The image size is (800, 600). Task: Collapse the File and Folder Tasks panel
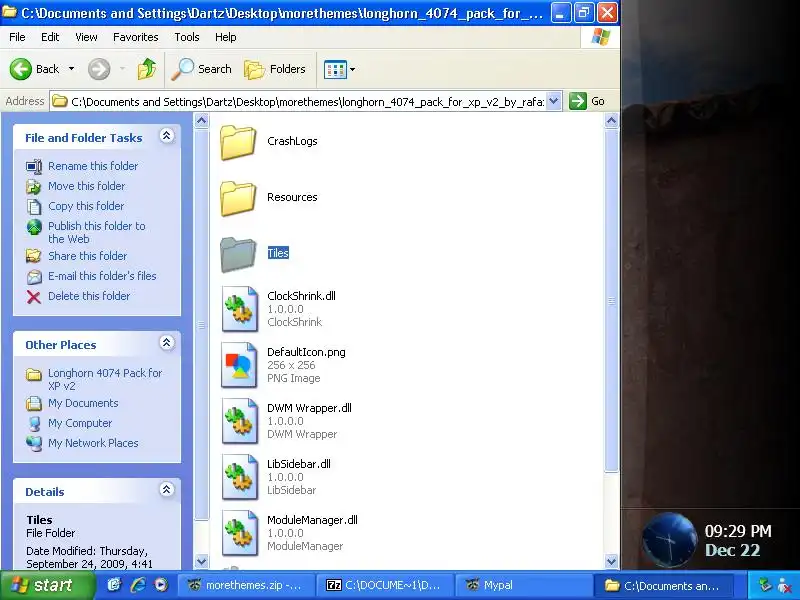point(166,136)
